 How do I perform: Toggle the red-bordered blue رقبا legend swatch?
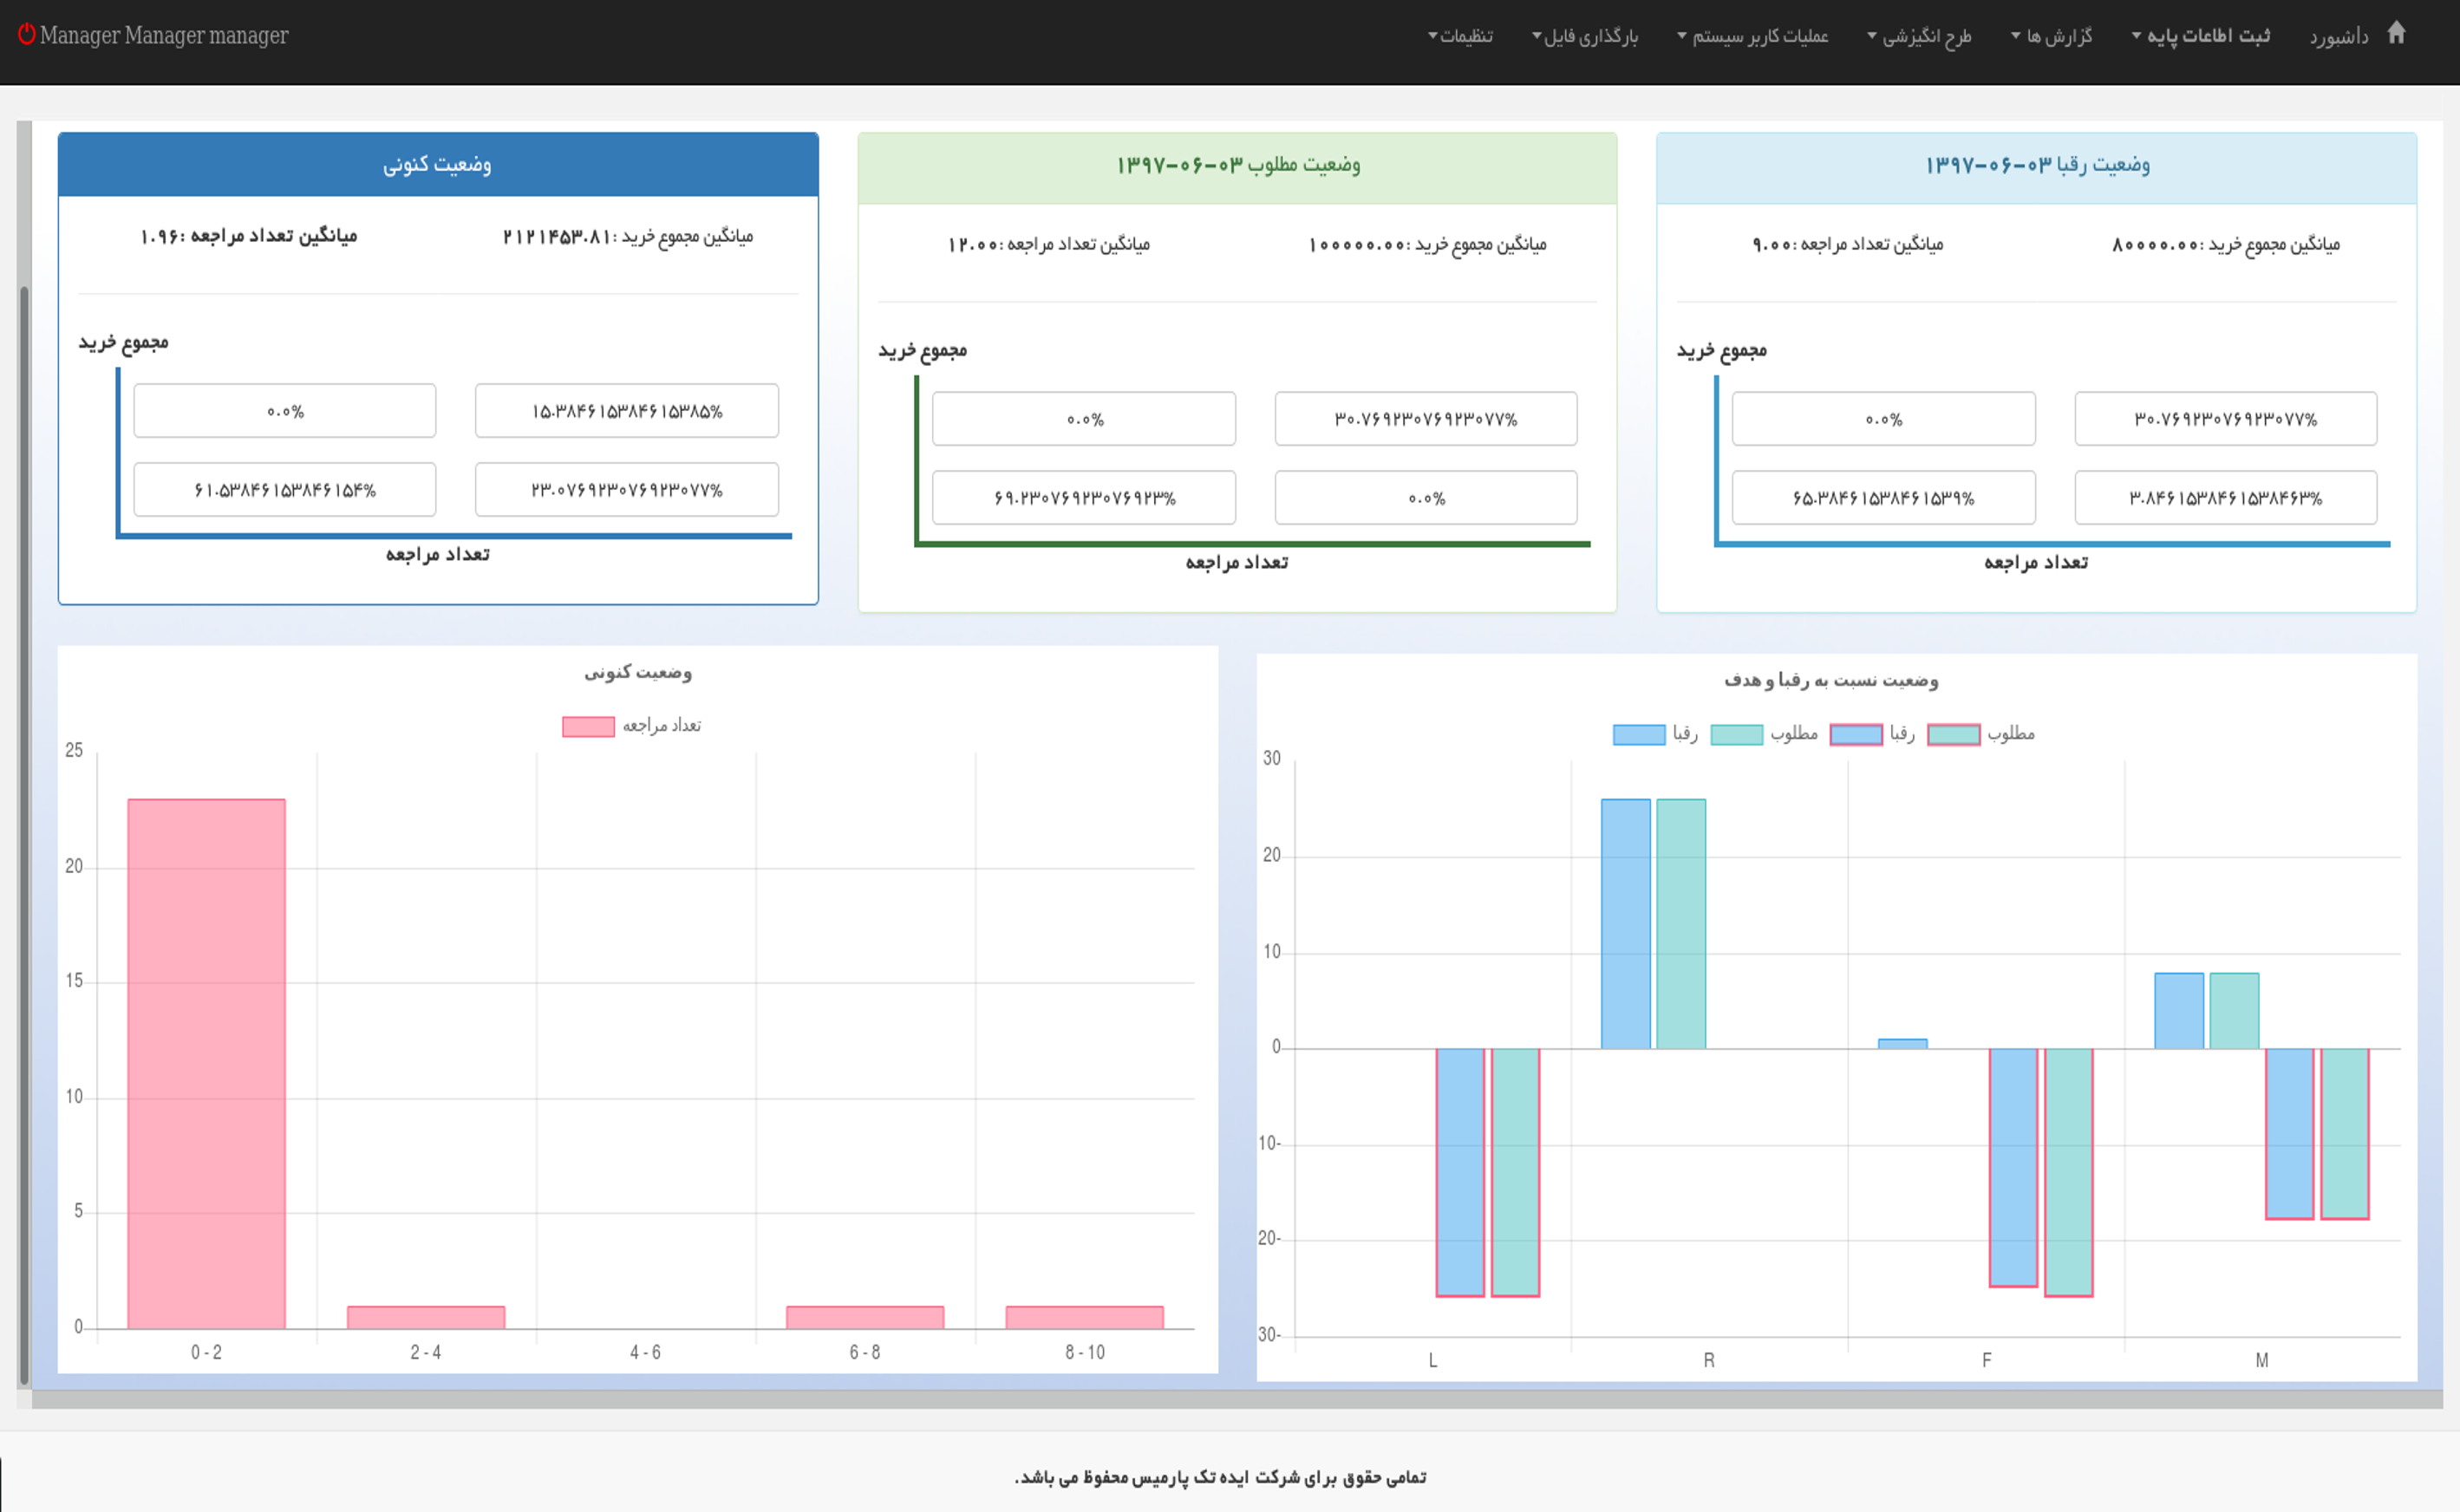1856,735
